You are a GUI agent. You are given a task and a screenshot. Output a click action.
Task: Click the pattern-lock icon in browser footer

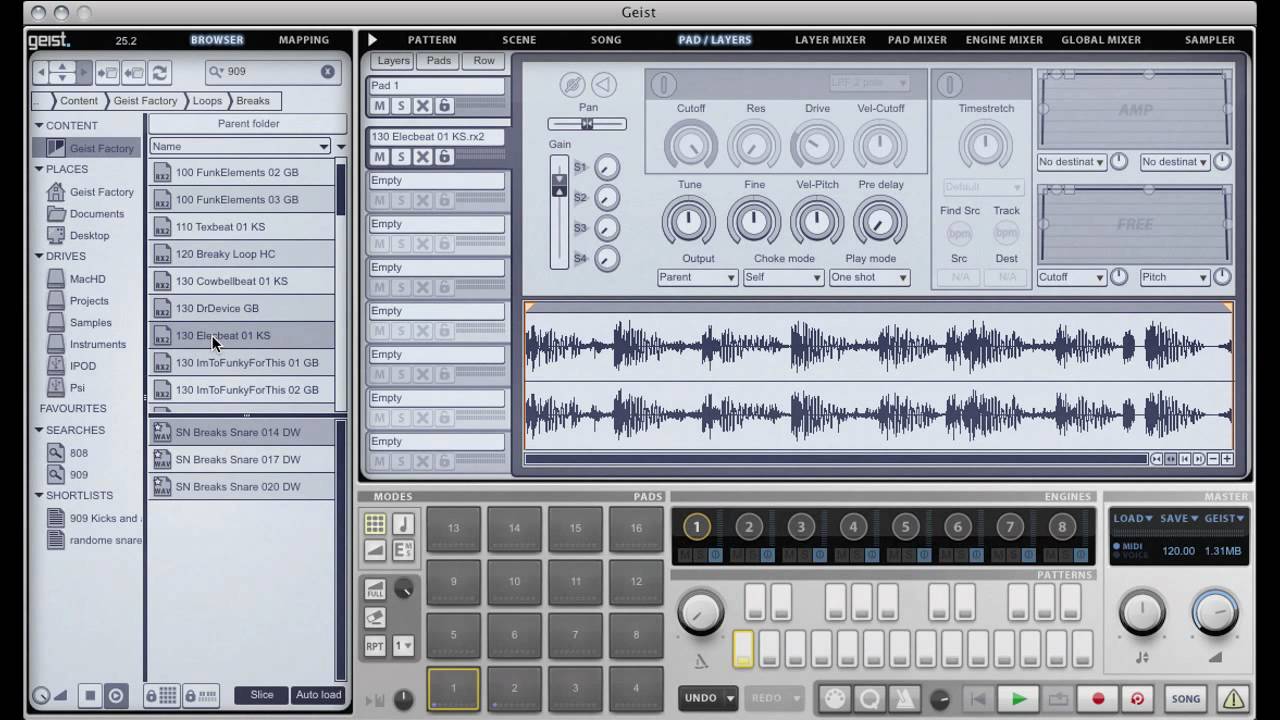point(202,695)
